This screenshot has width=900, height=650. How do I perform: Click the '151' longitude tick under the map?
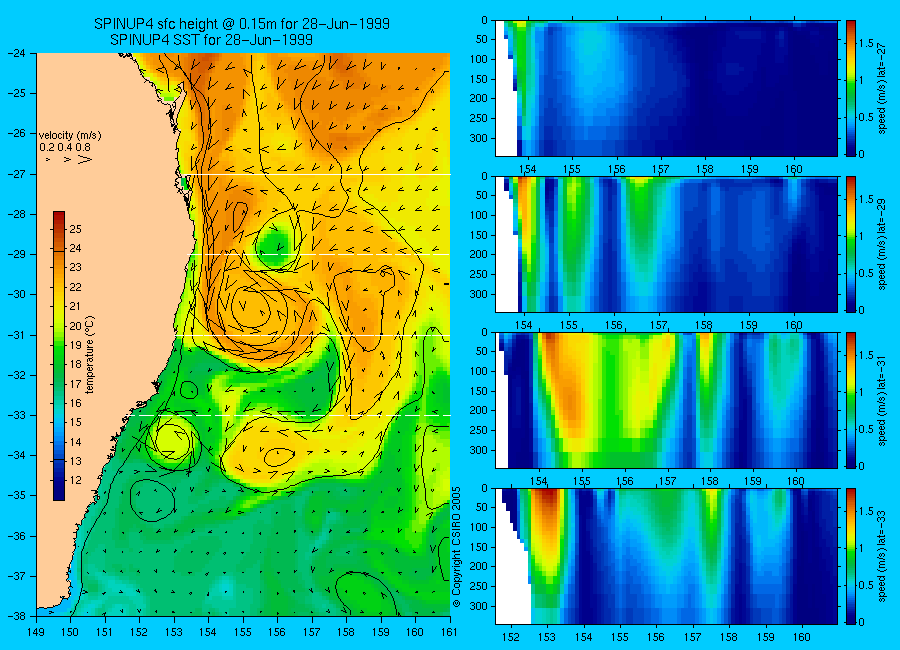(x=105, y=632)
